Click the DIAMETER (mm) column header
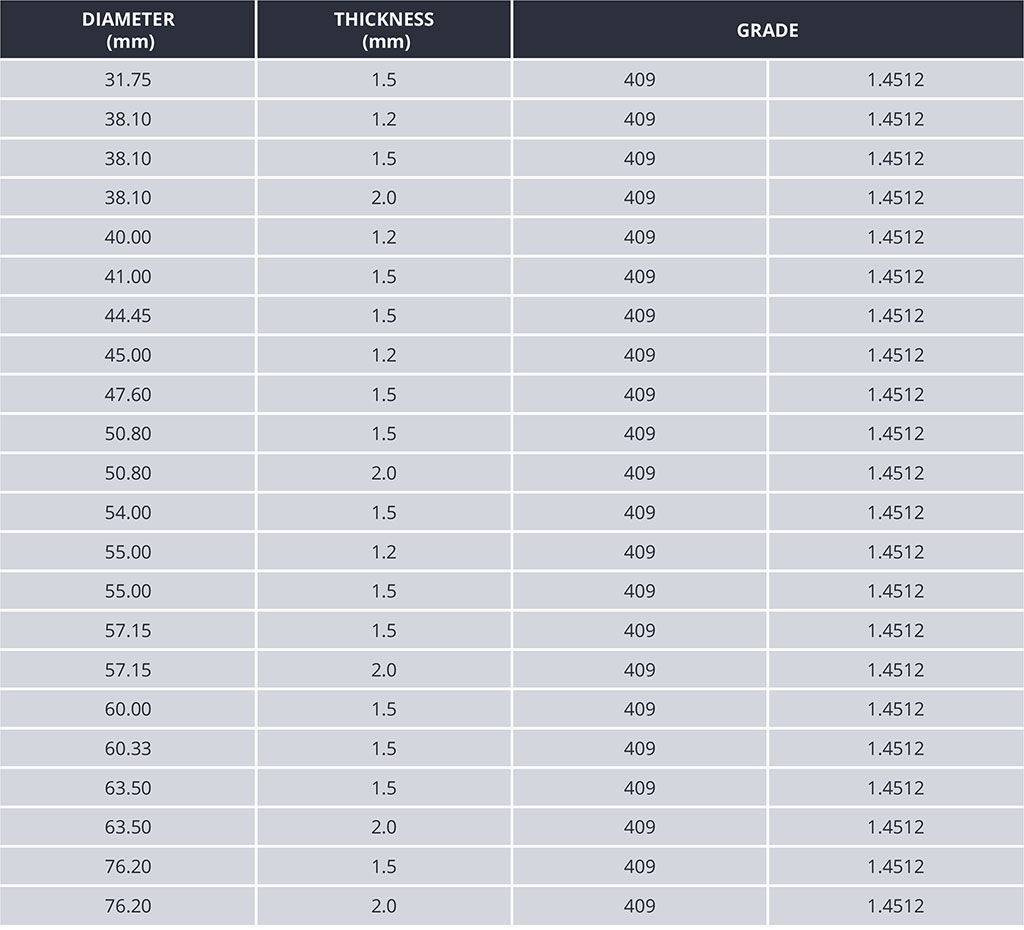The width and height of the screenshot is (1024, 930). click(x=128, y=30)
